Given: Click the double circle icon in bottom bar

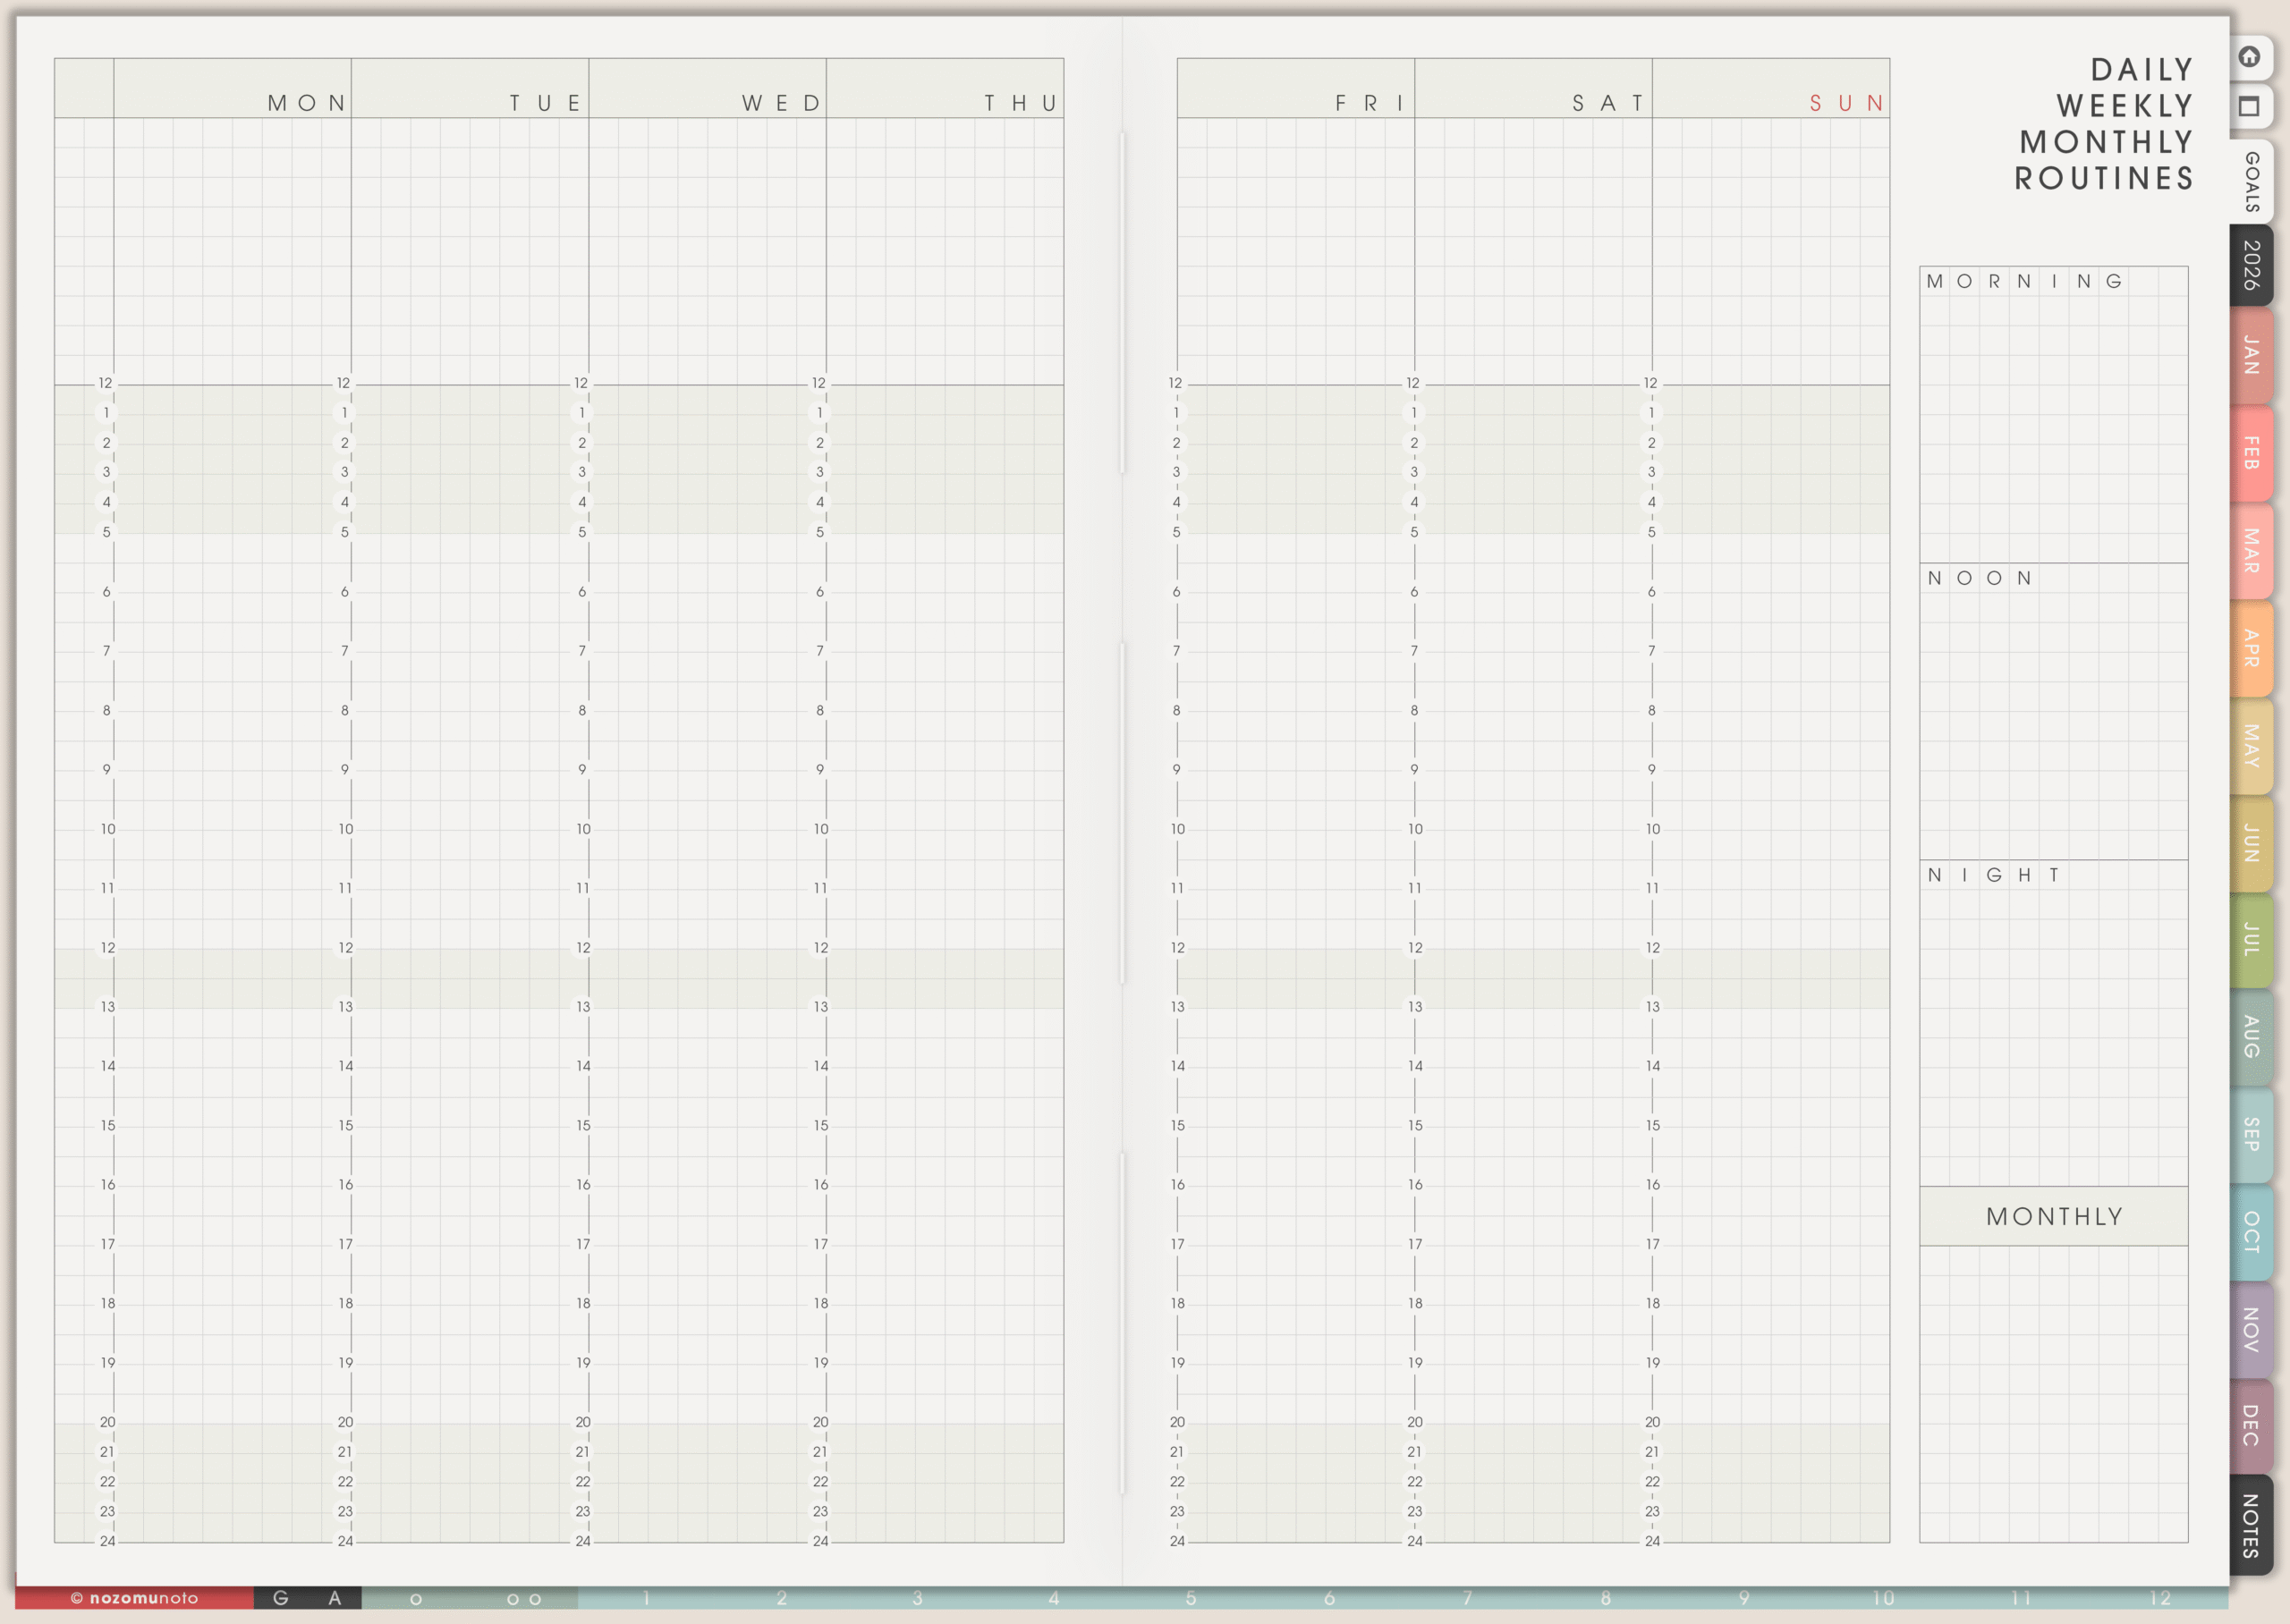Looking at the screenshot, I should tap(524, 1599).
